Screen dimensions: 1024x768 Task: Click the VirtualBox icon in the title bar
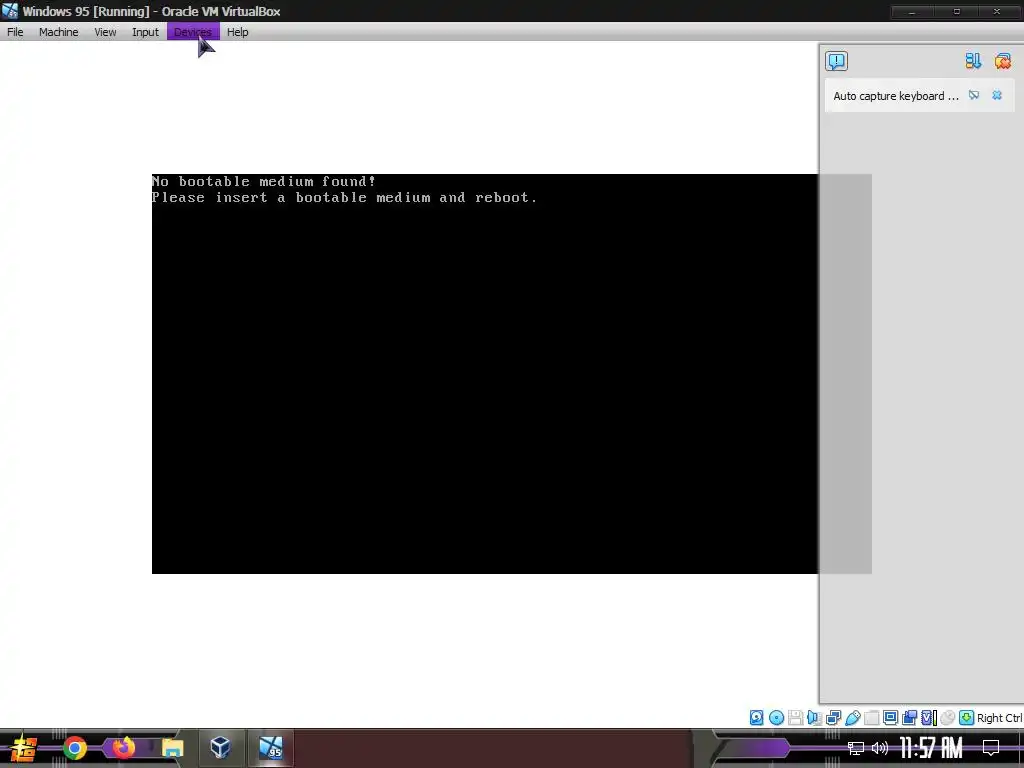tap(10, 11)
